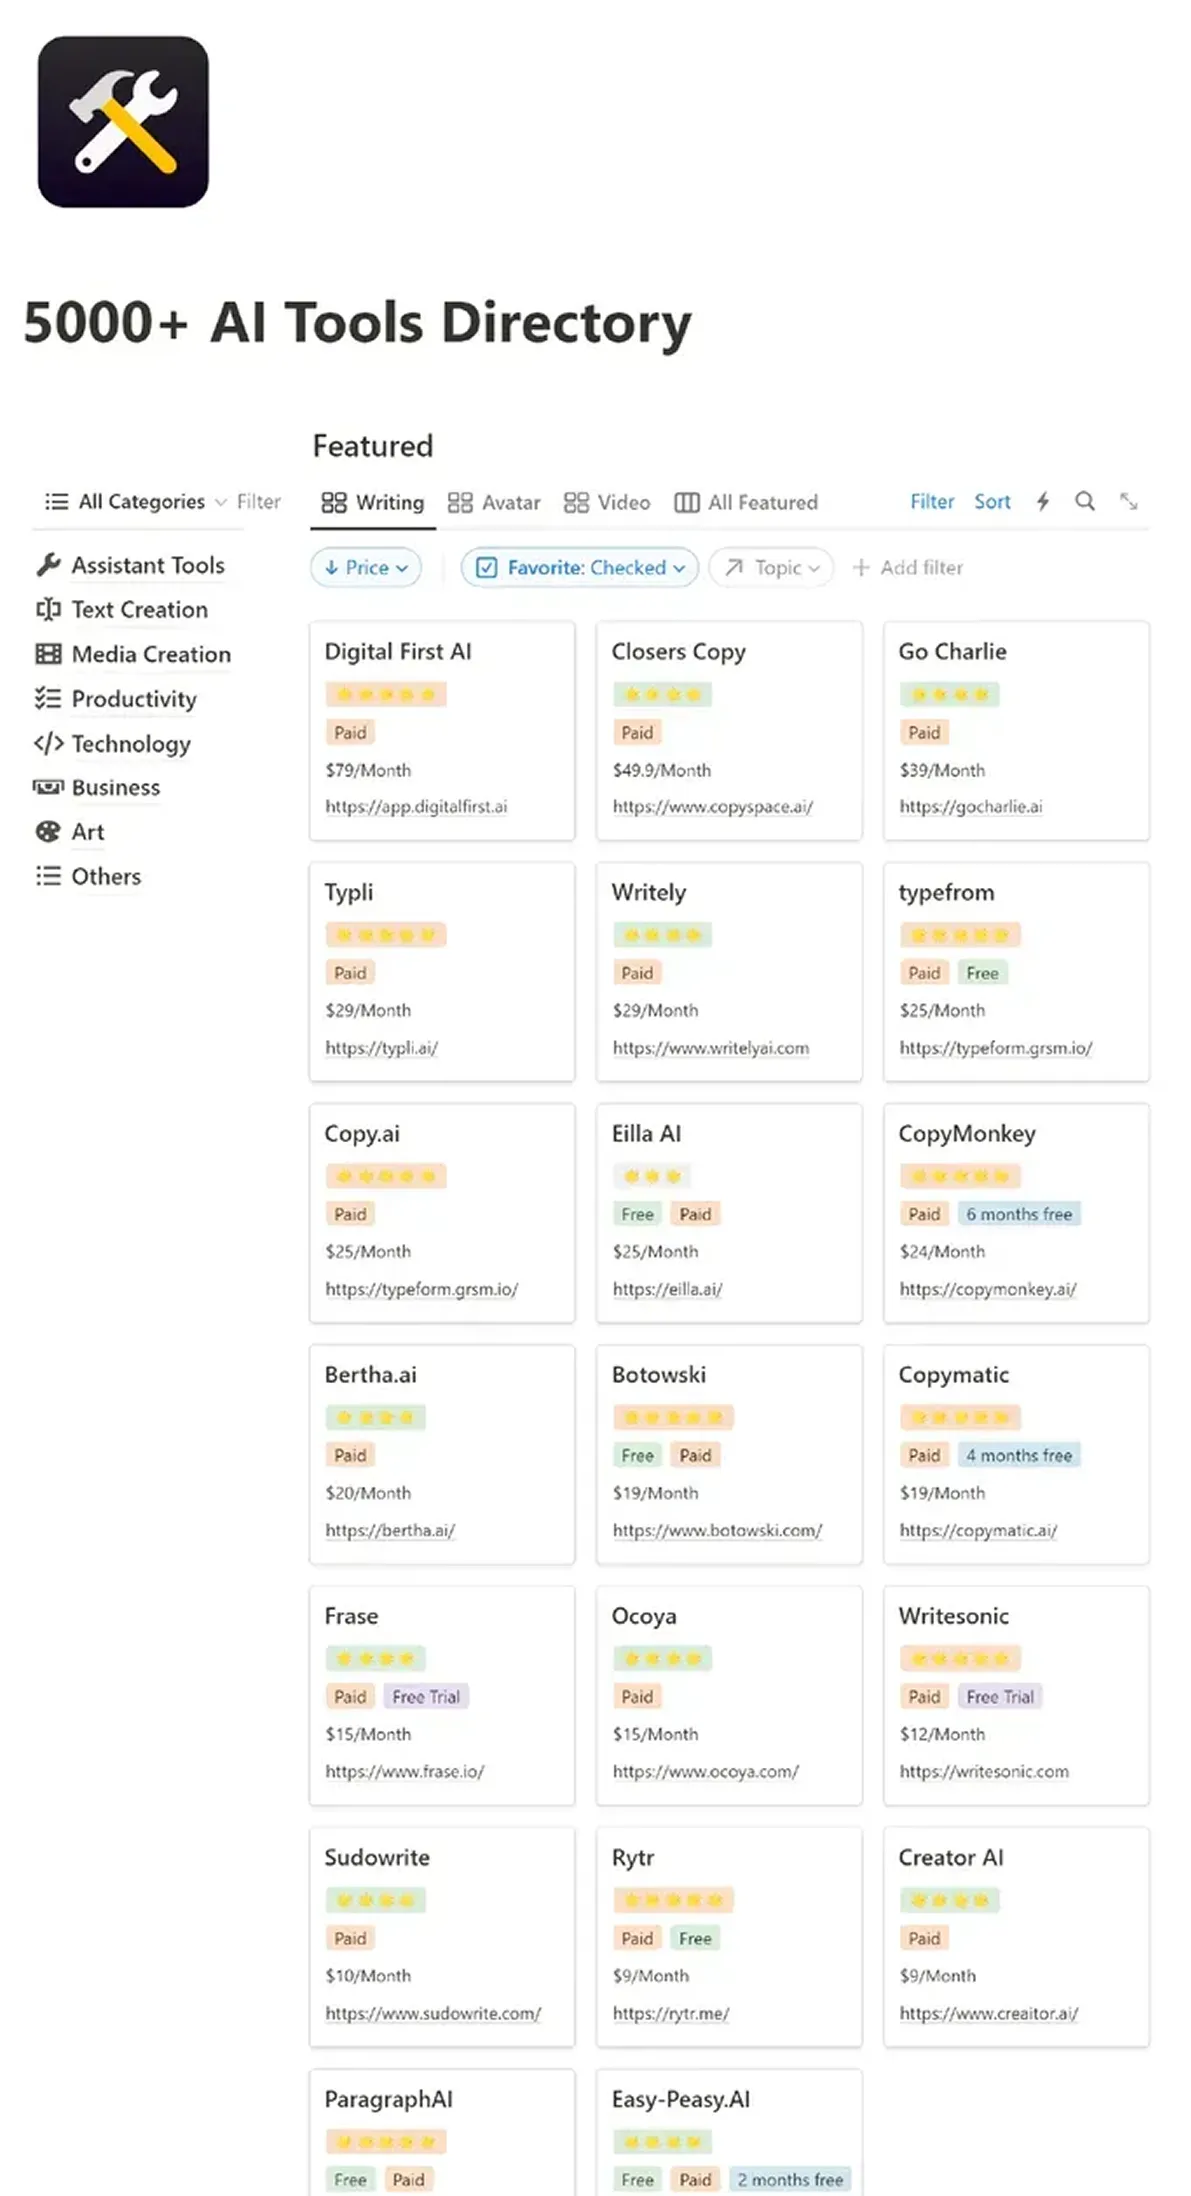
Task: Open the creaitor.ai link
Action: pos(988,2013)
